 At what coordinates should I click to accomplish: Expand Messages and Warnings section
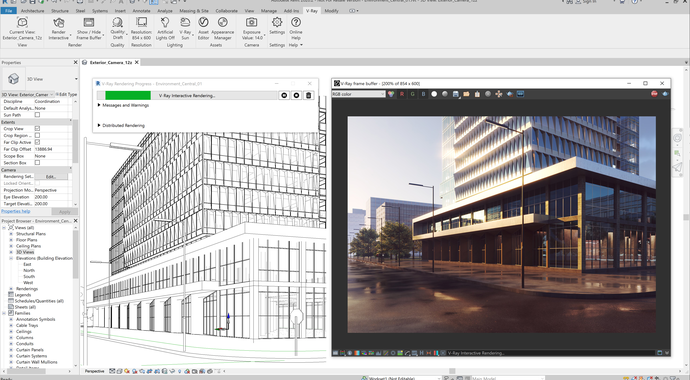point(123,106)
